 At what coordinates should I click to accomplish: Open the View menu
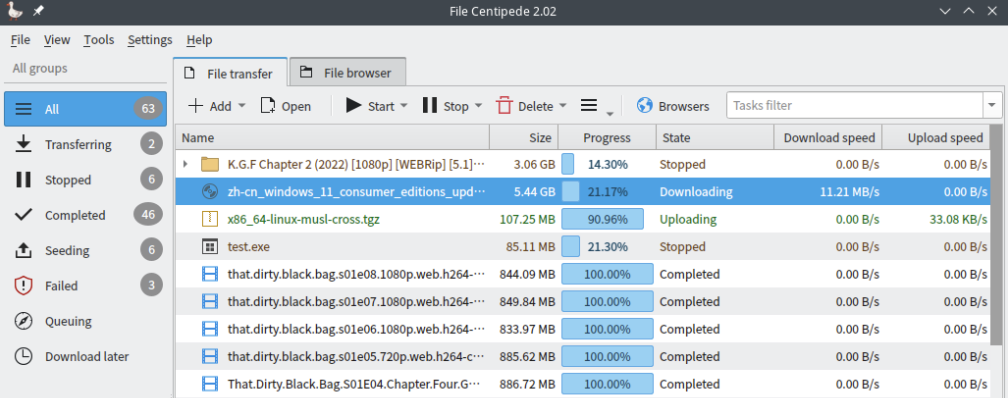[x=57, y=40]
